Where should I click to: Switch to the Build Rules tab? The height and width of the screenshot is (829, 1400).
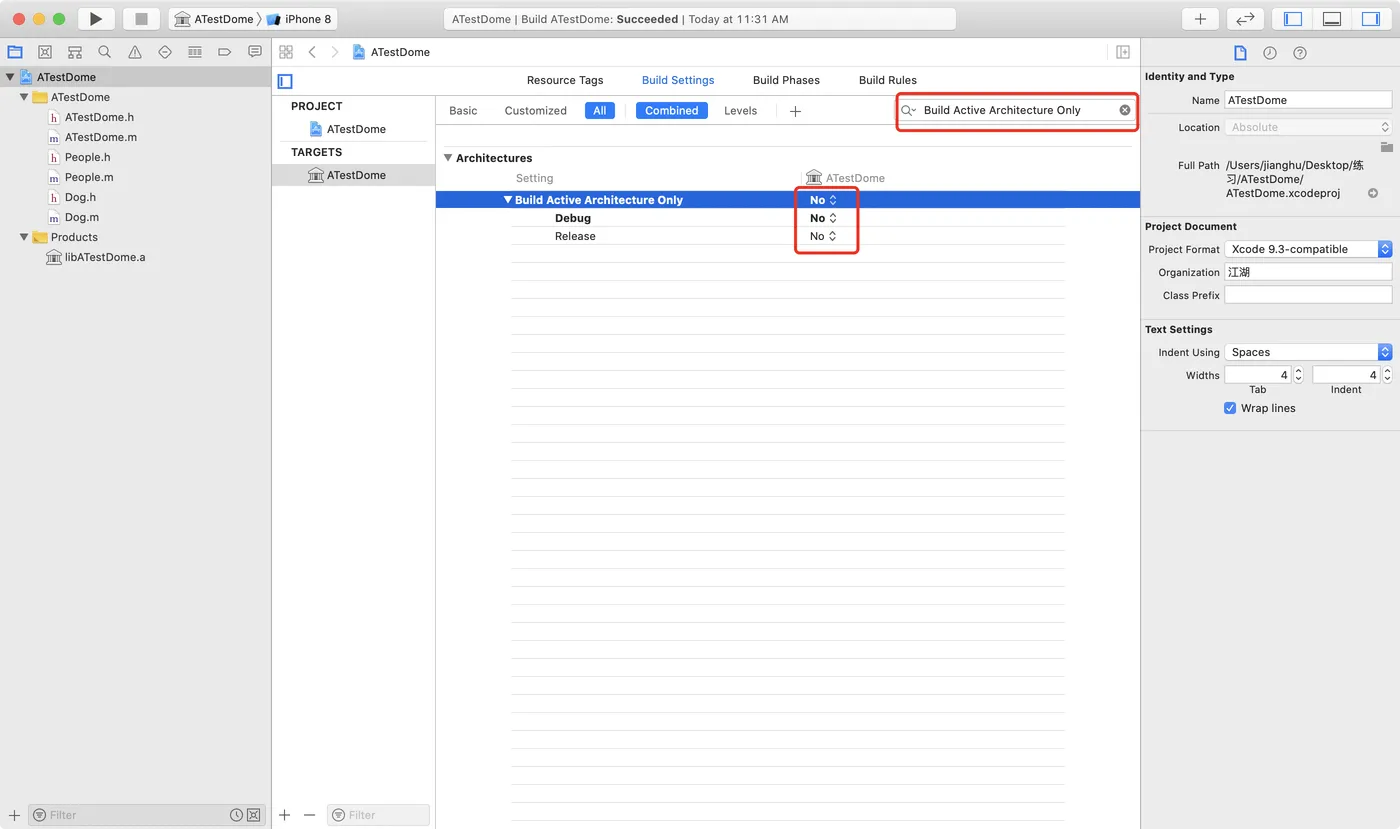pyautogui.click(x=888, y=80)
